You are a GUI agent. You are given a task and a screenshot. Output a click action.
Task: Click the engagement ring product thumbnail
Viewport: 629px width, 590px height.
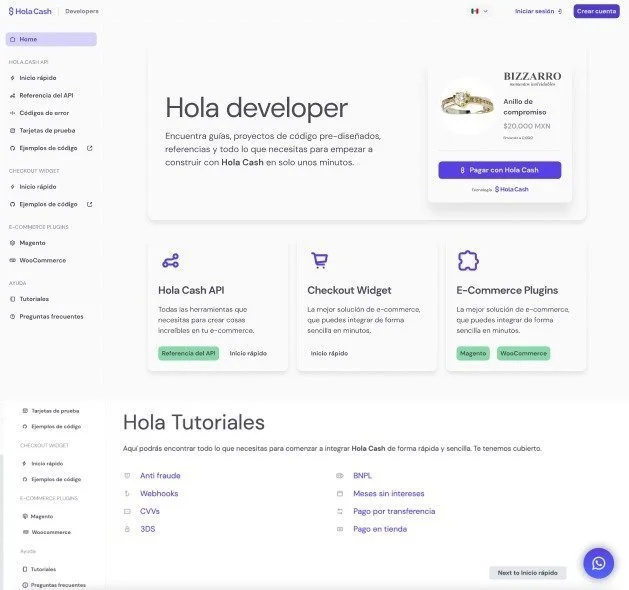[x=467, y=105]
